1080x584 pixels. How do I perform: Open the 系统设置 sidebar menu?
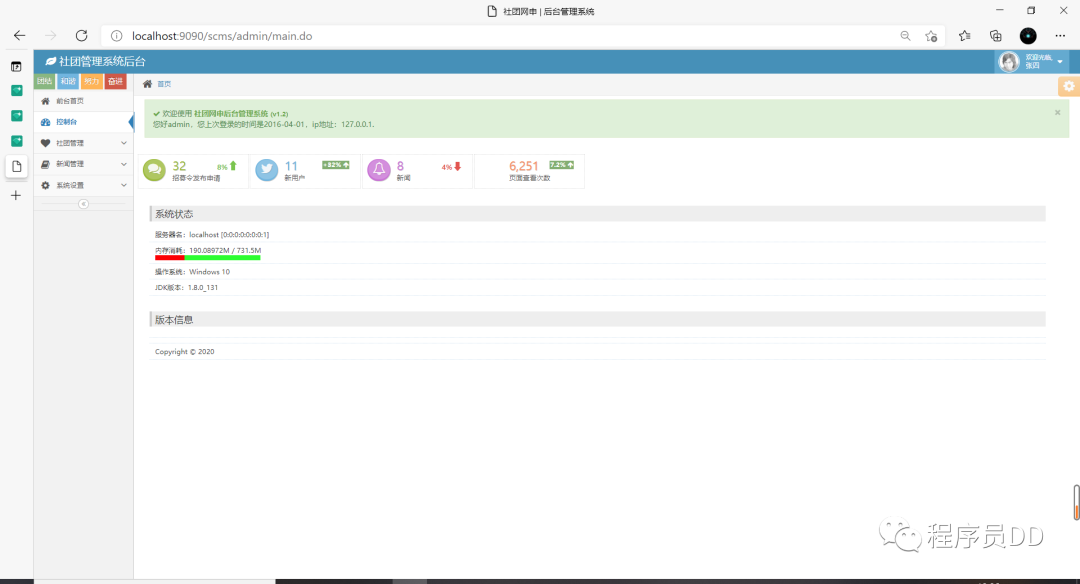point(83,185)
